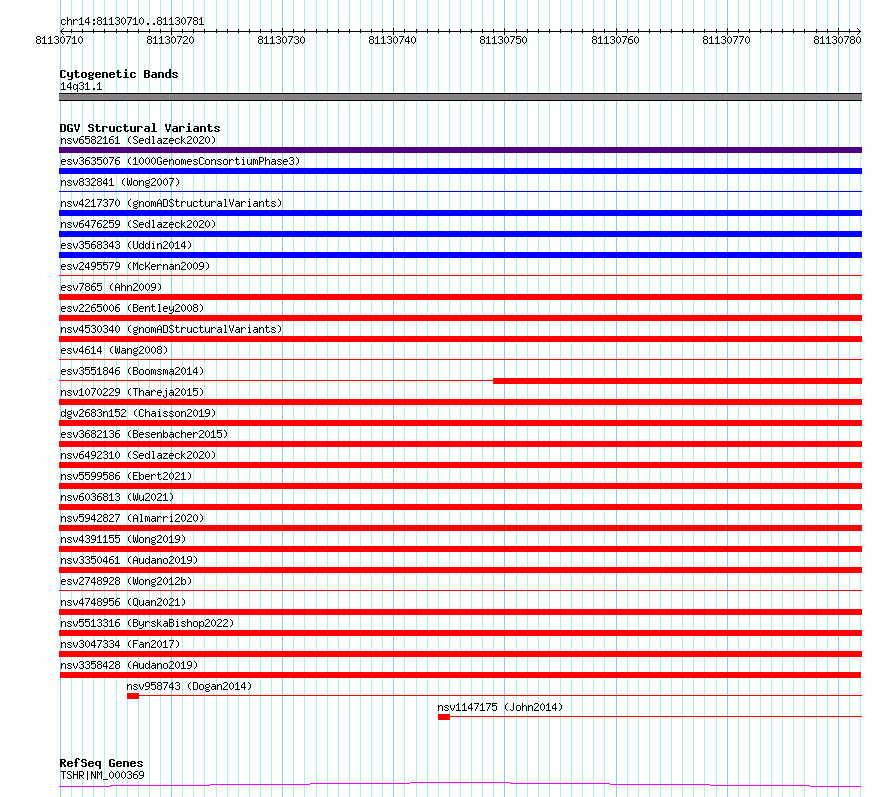Open variant nsv3358428 (Audano2019)
The width and height of the screenshot is (890, 797).
click(129, 665)
